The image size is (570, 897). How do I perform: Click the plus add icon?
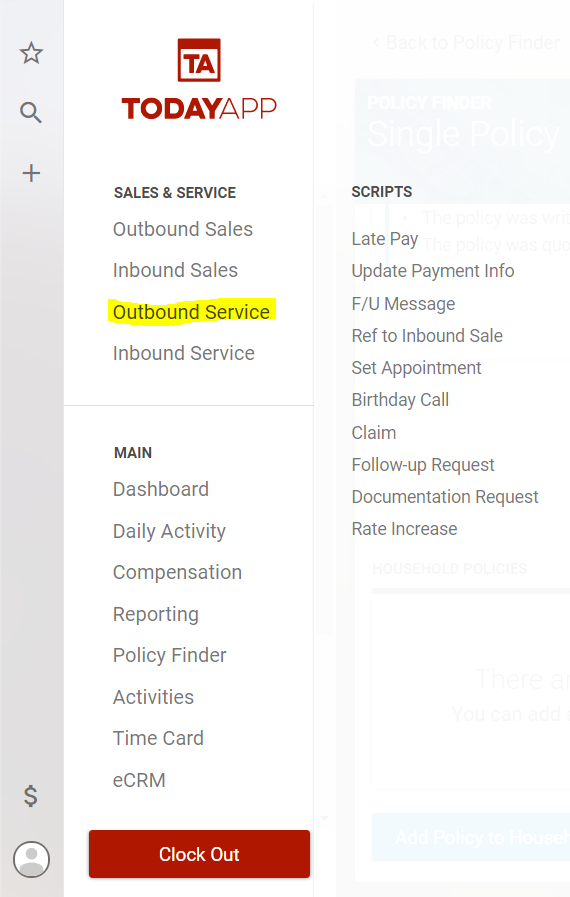[31, 173]
